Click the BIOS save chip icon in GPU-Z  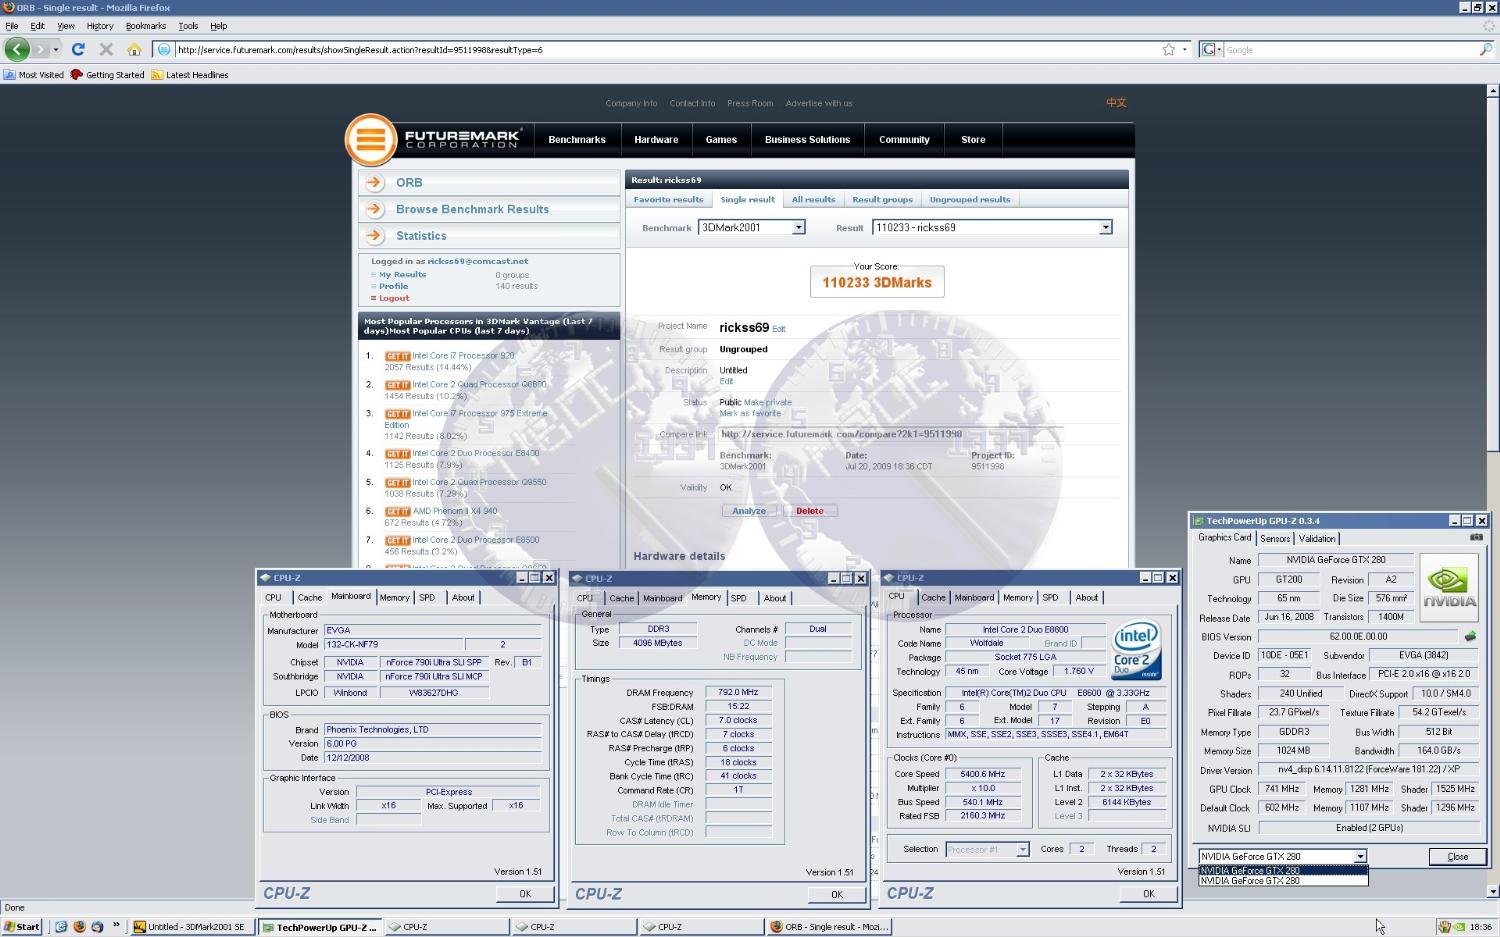tap(1470, 636)
